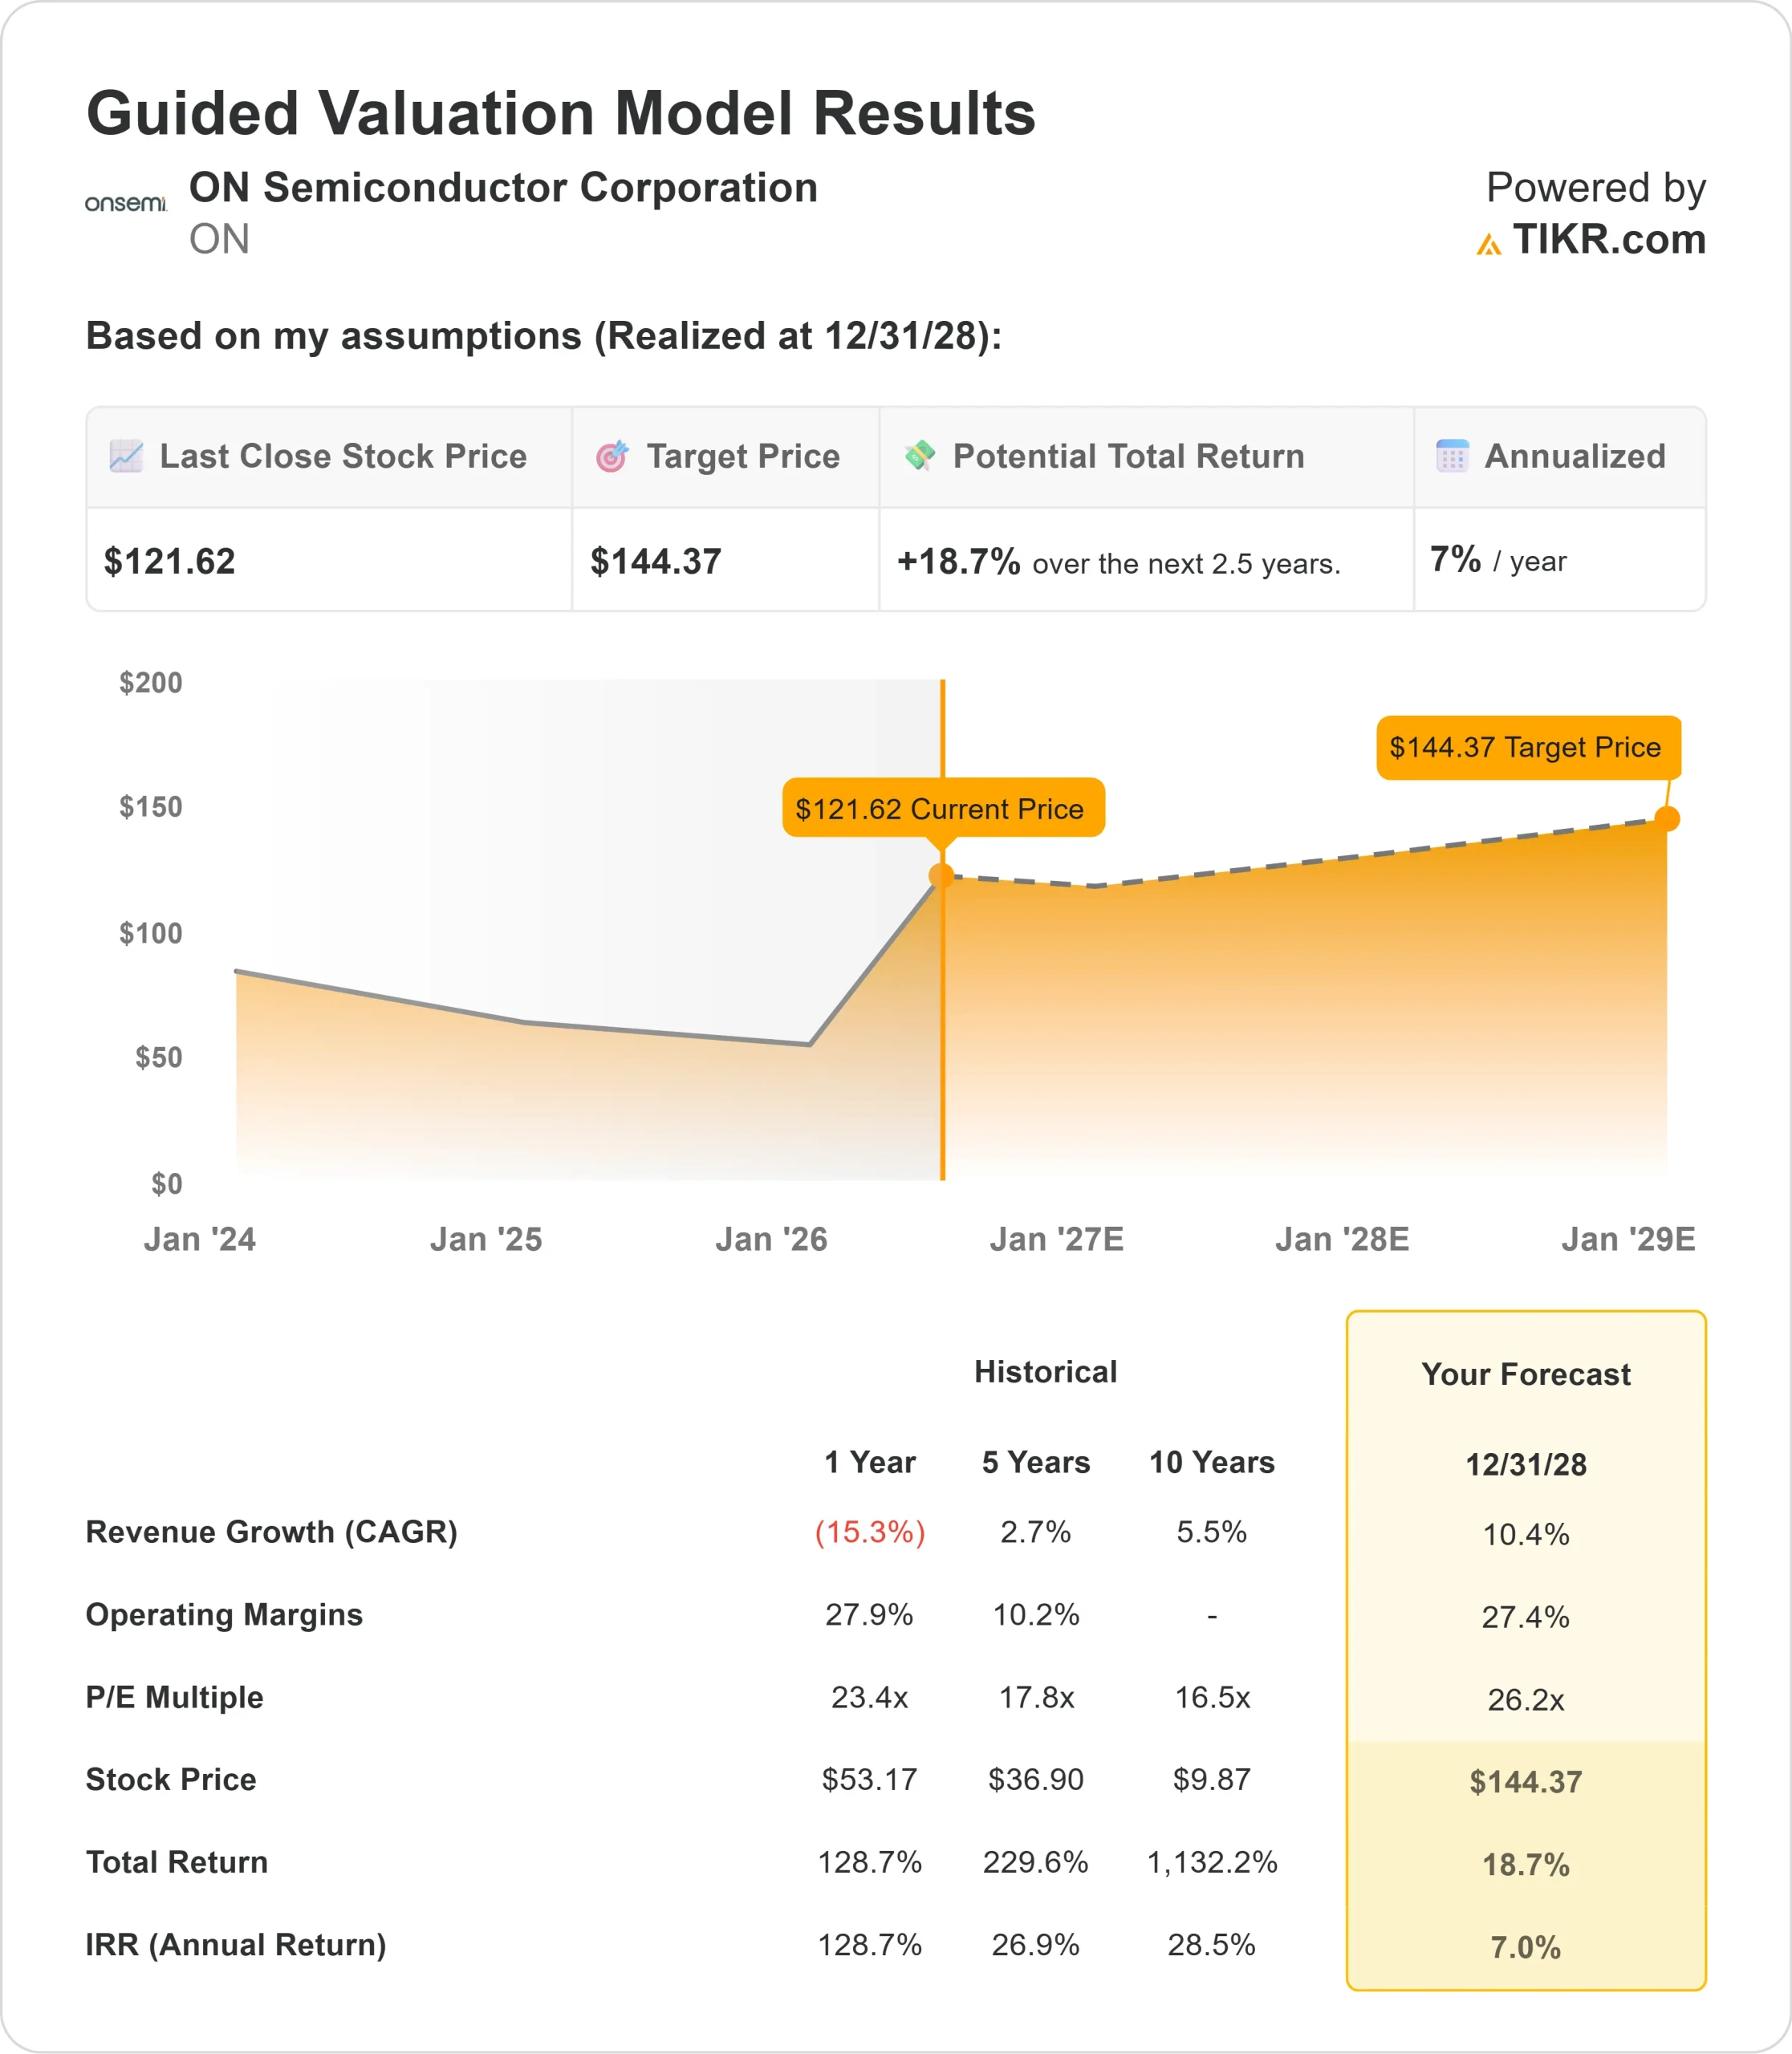Click the 229.6% five-year total return
This screenshot has width=1792, height=2054.
1036,1862
